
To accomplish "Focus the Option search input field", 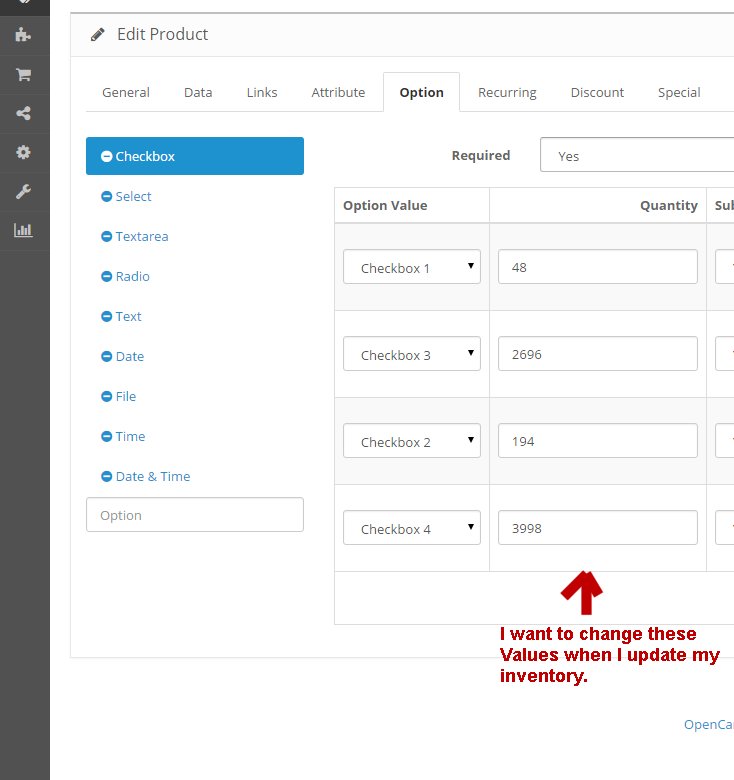I will (195, 515).
